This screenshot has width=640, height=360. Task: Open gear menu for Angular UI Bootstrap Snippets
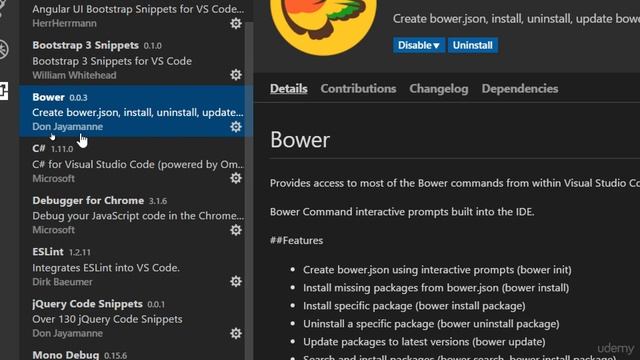236,23
